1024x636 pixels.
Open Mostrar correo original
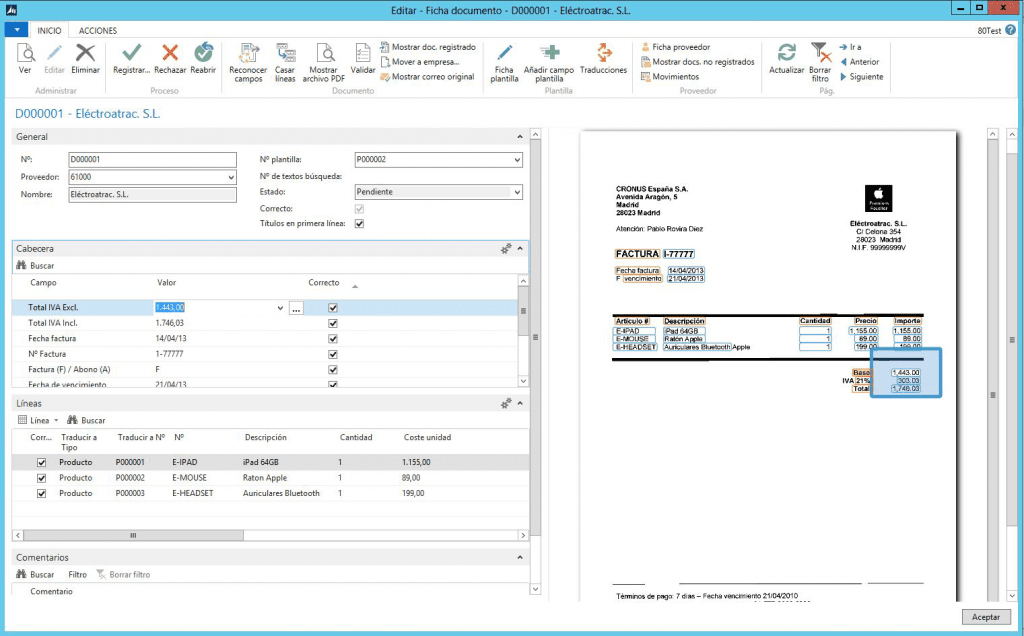click(427, 77)
